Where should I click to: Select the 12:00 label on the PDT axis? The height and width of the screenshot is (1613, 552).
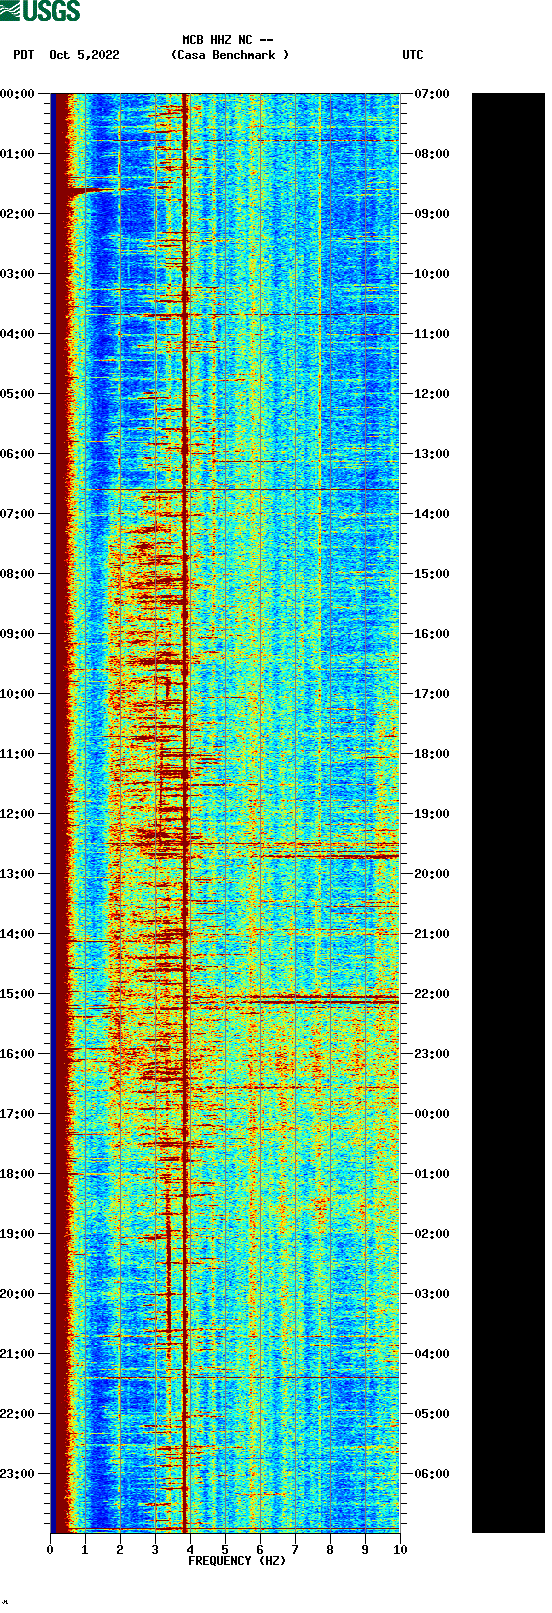[x=17, y=814]
